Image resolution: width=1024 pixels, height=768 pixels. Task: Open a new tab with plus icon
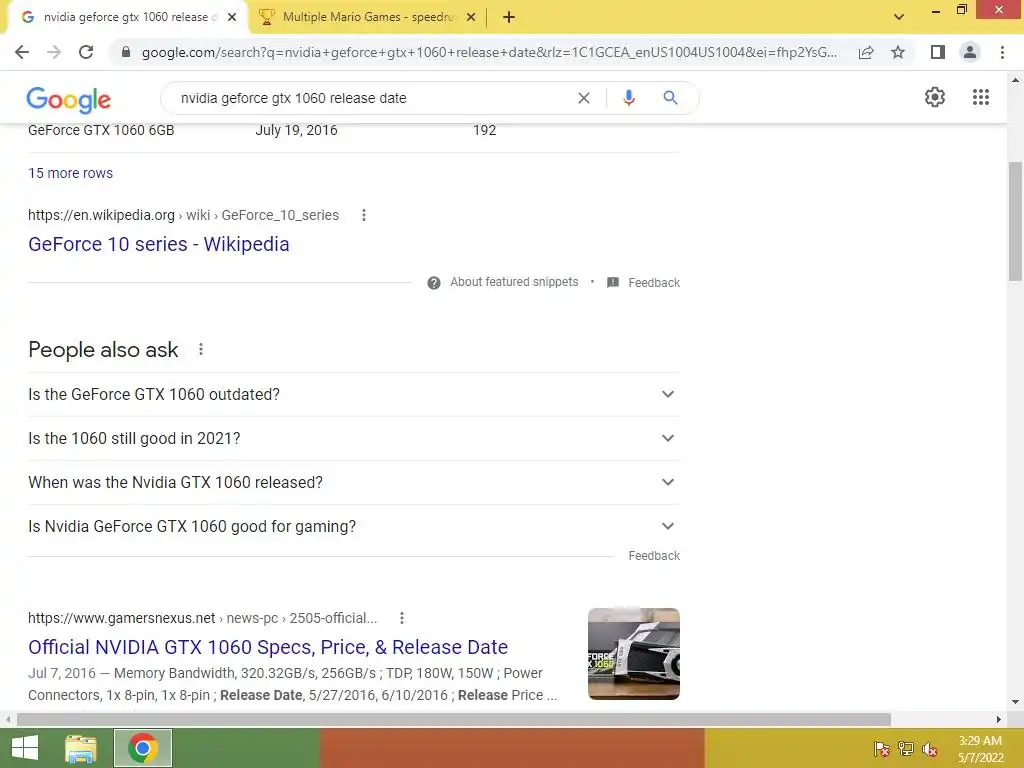coord(509,18)
